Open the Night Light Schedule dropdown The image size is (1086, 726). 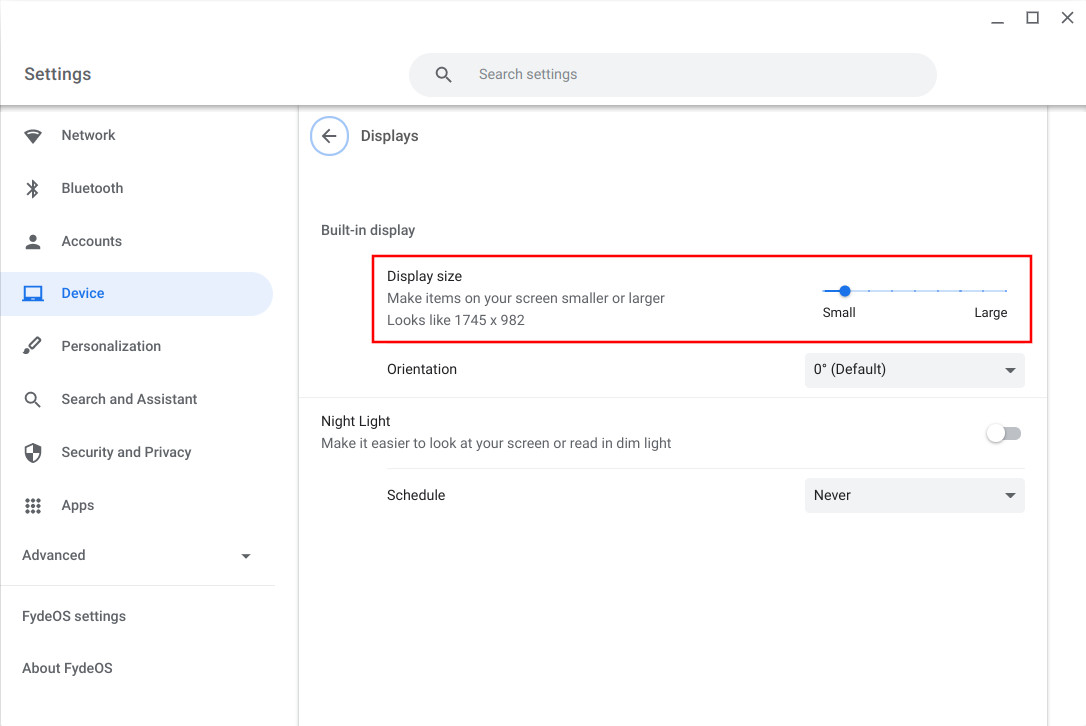point(914,496)
